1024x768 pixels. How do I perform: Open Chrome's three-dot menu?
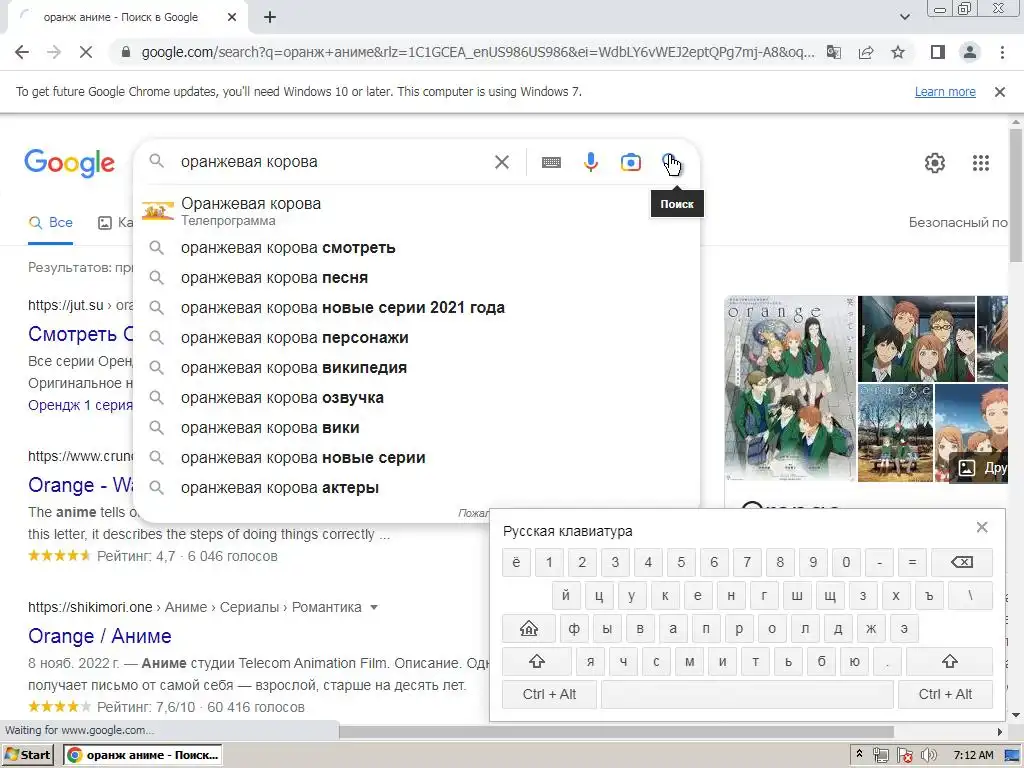click(x=1002, y=52)
